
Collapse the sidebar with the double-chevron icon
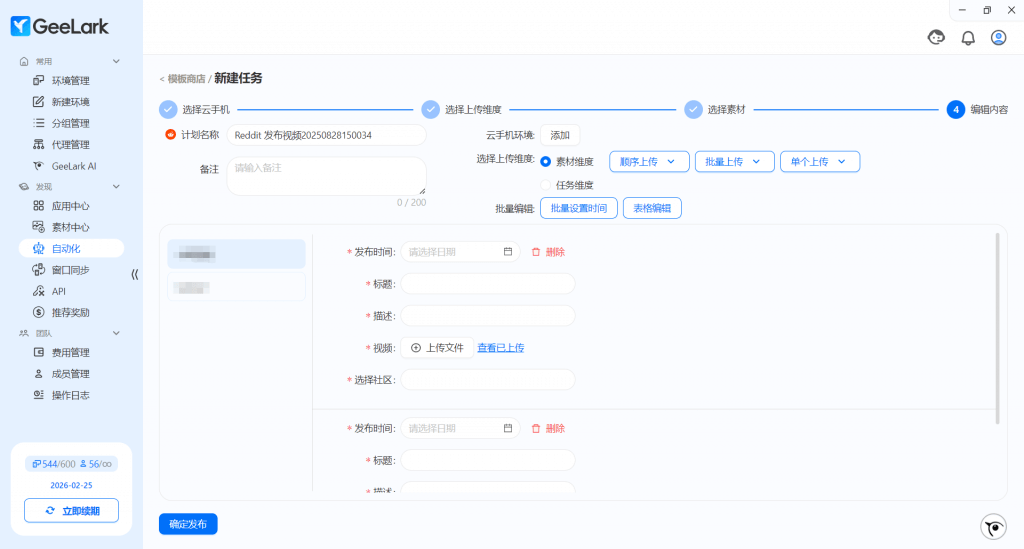coord(135,274)
